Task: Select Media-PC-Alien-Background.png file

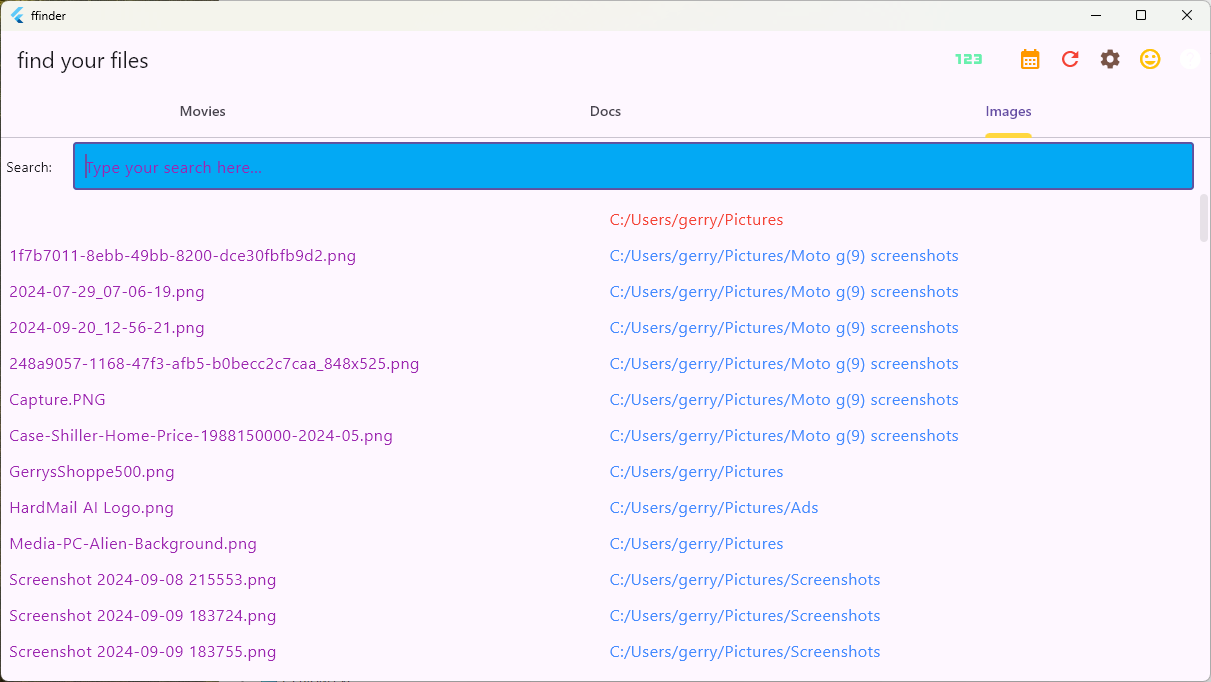Action: pos(133,544)
